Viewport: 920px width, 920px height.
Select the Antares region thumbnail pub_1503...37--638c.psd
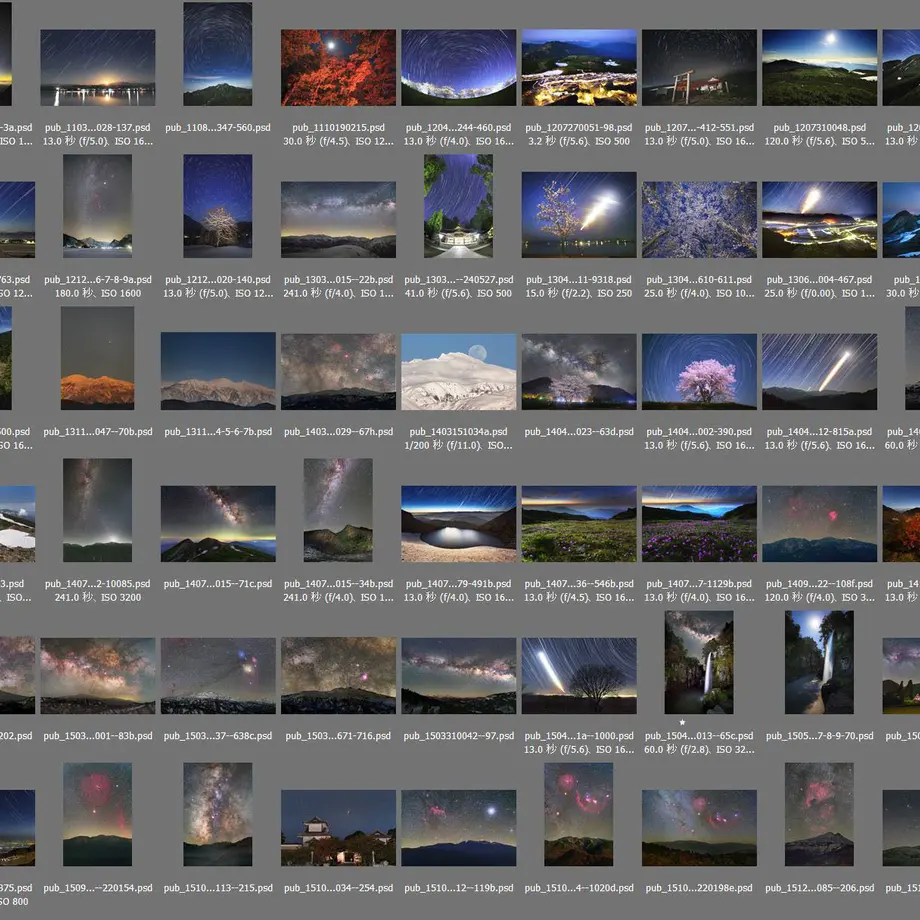[218, 675]
